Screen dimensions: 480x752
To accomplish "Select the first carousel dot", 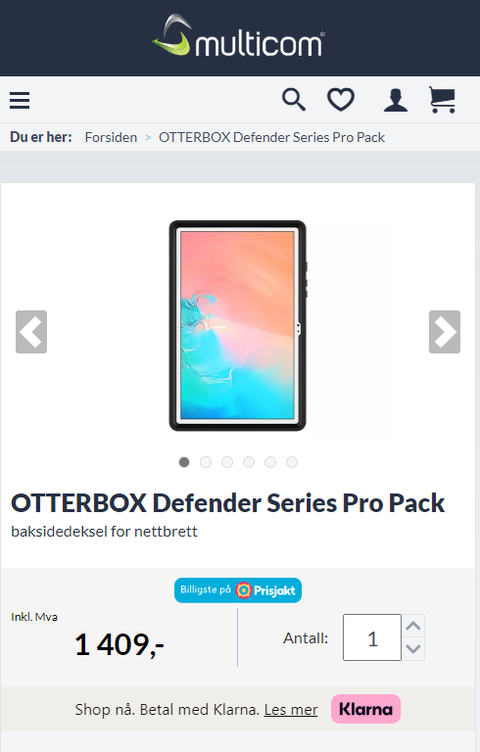I will [x=184, y=462].
